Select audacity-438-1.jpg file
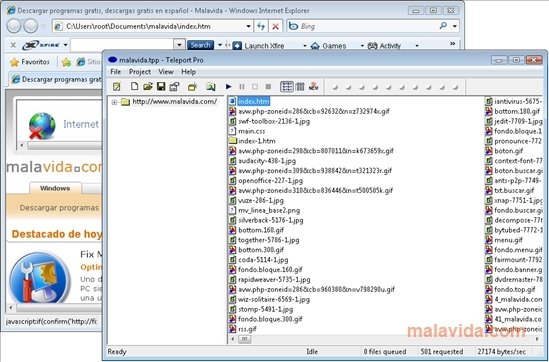549x362 pixels. [x=267, y=161]
